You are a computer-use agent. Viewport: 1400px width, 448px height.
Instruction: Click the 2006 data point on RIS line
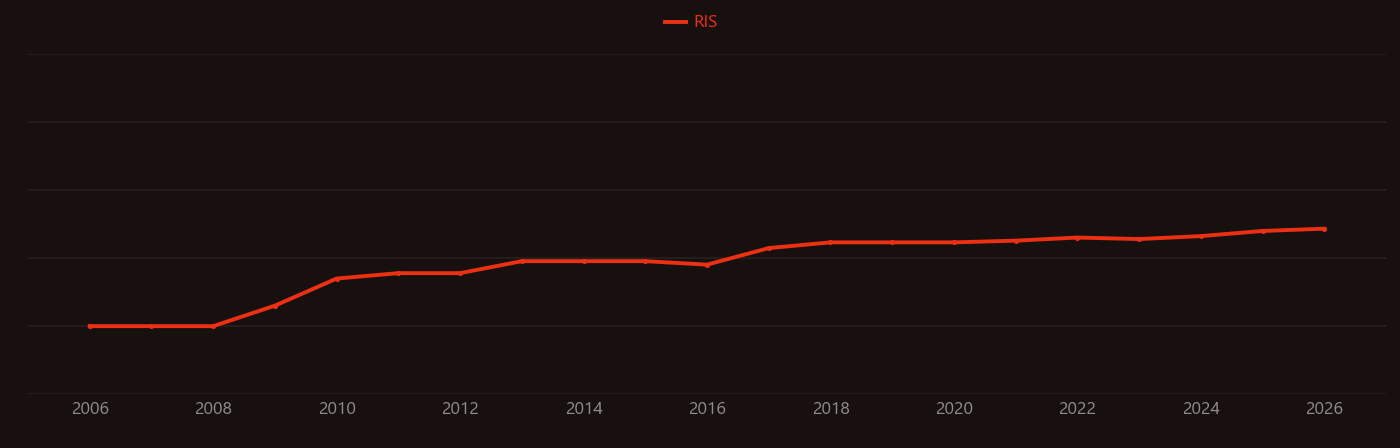click(90, 326)
